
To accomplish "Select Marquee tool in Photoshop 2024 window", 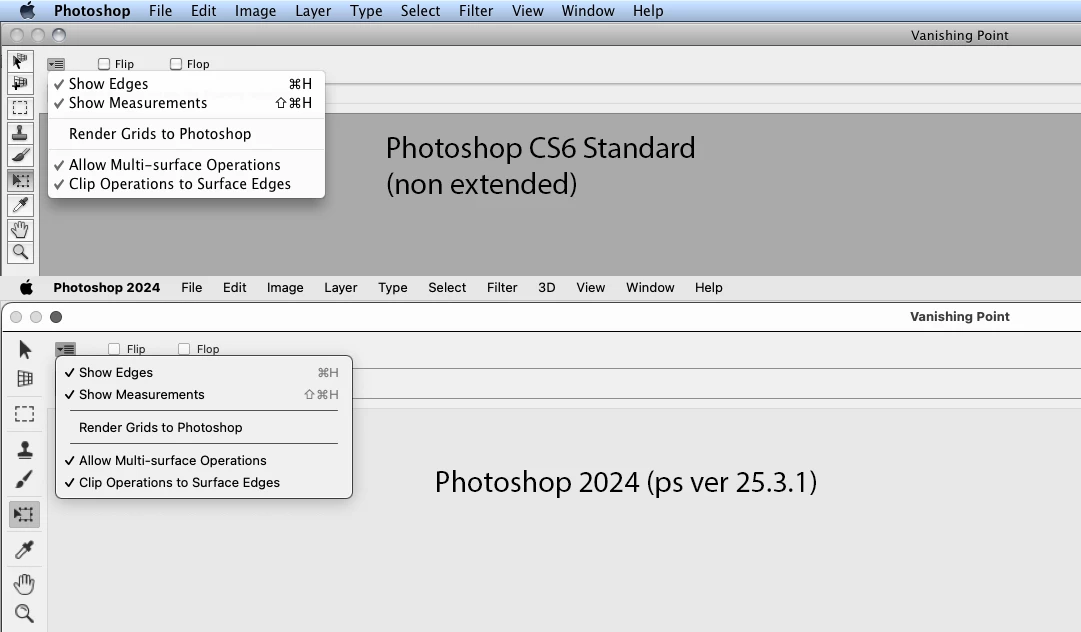I will (25, 414).
